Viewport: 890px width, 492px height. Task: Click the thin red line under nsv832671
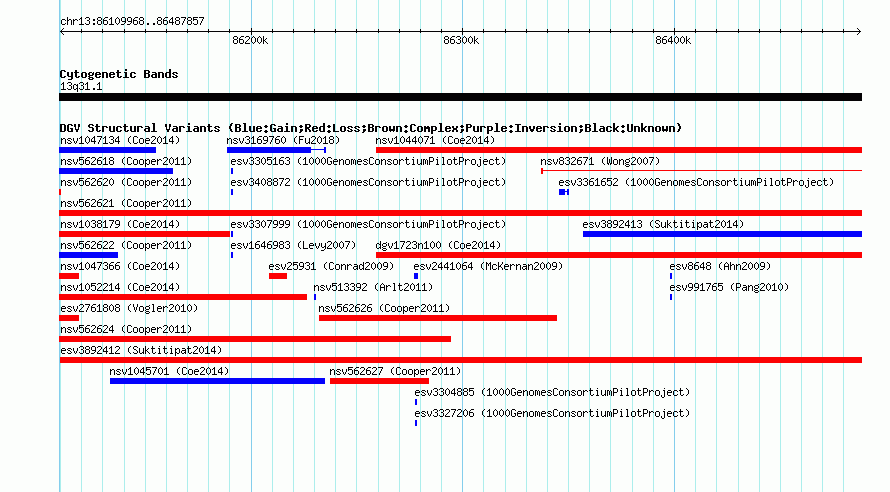click(702, 170)
